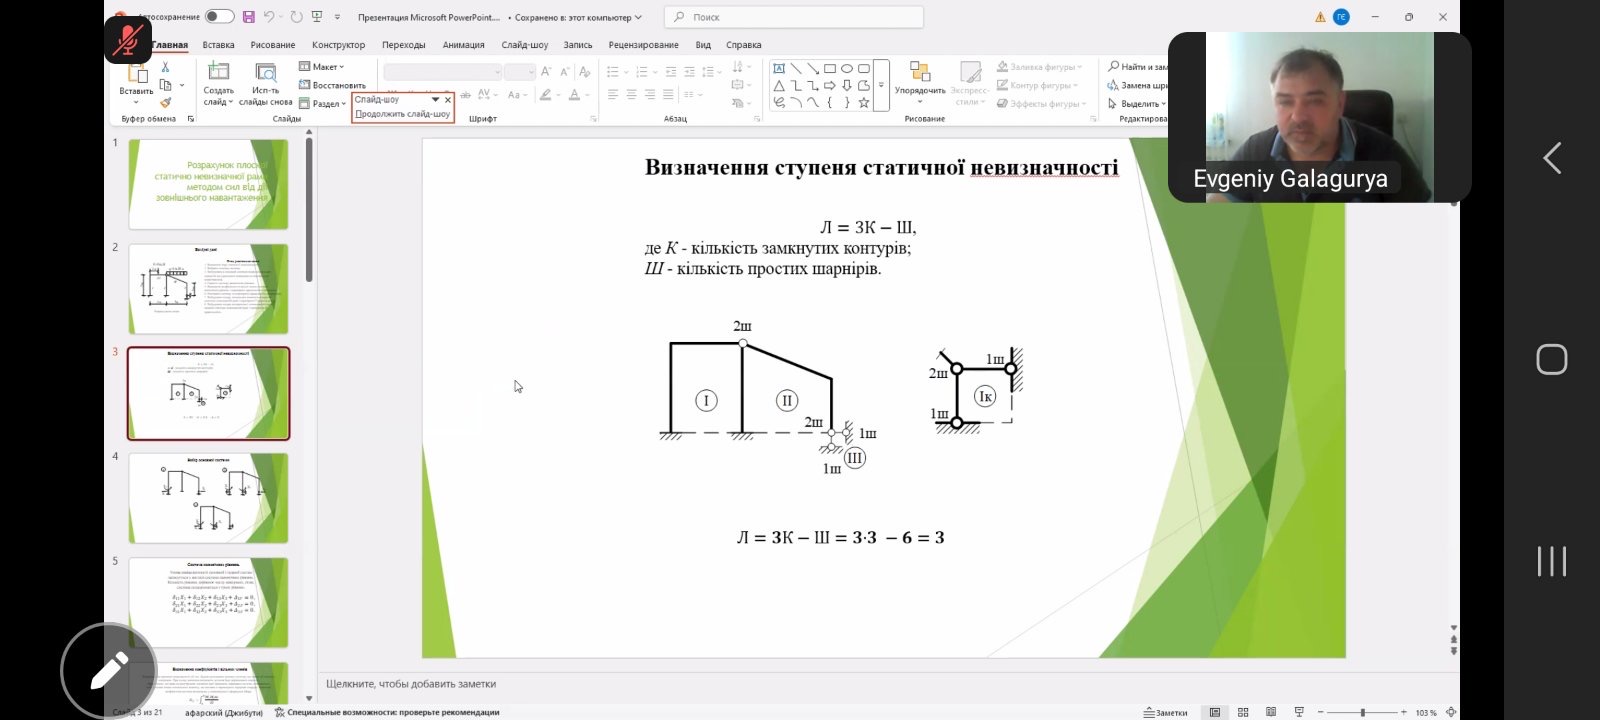1600x720 pixels.
Task: Click the zoom in plus button
Action: coord(1404,712)
